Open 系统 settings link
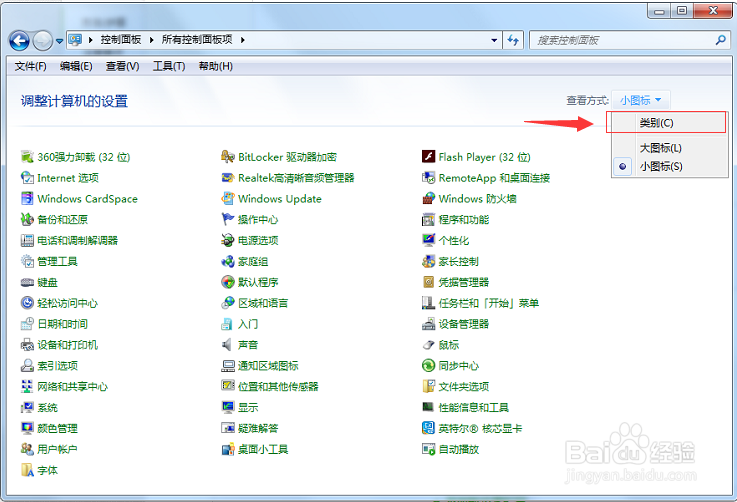Image resolution: width=737 pixels, height=502 pixels. tap(47, 408)
